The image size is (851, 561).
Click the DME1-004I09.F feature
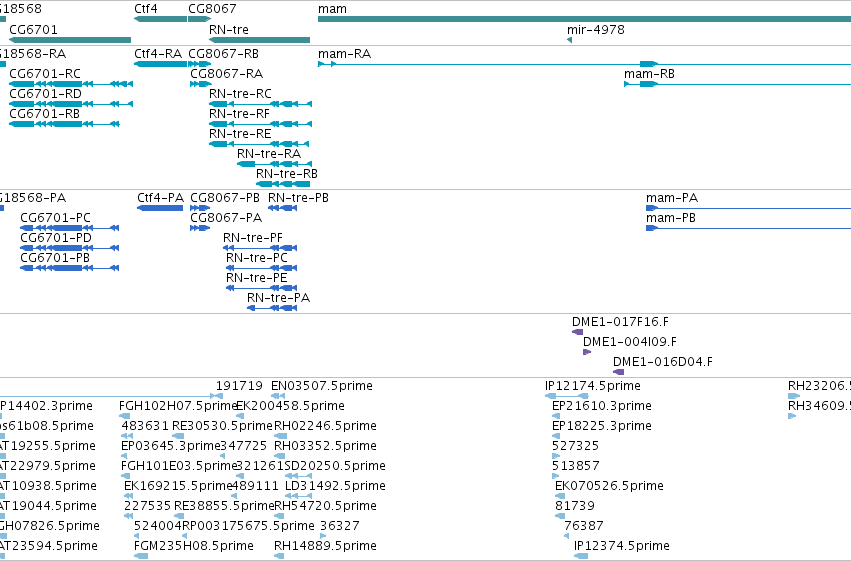click(x=630, y=342)
